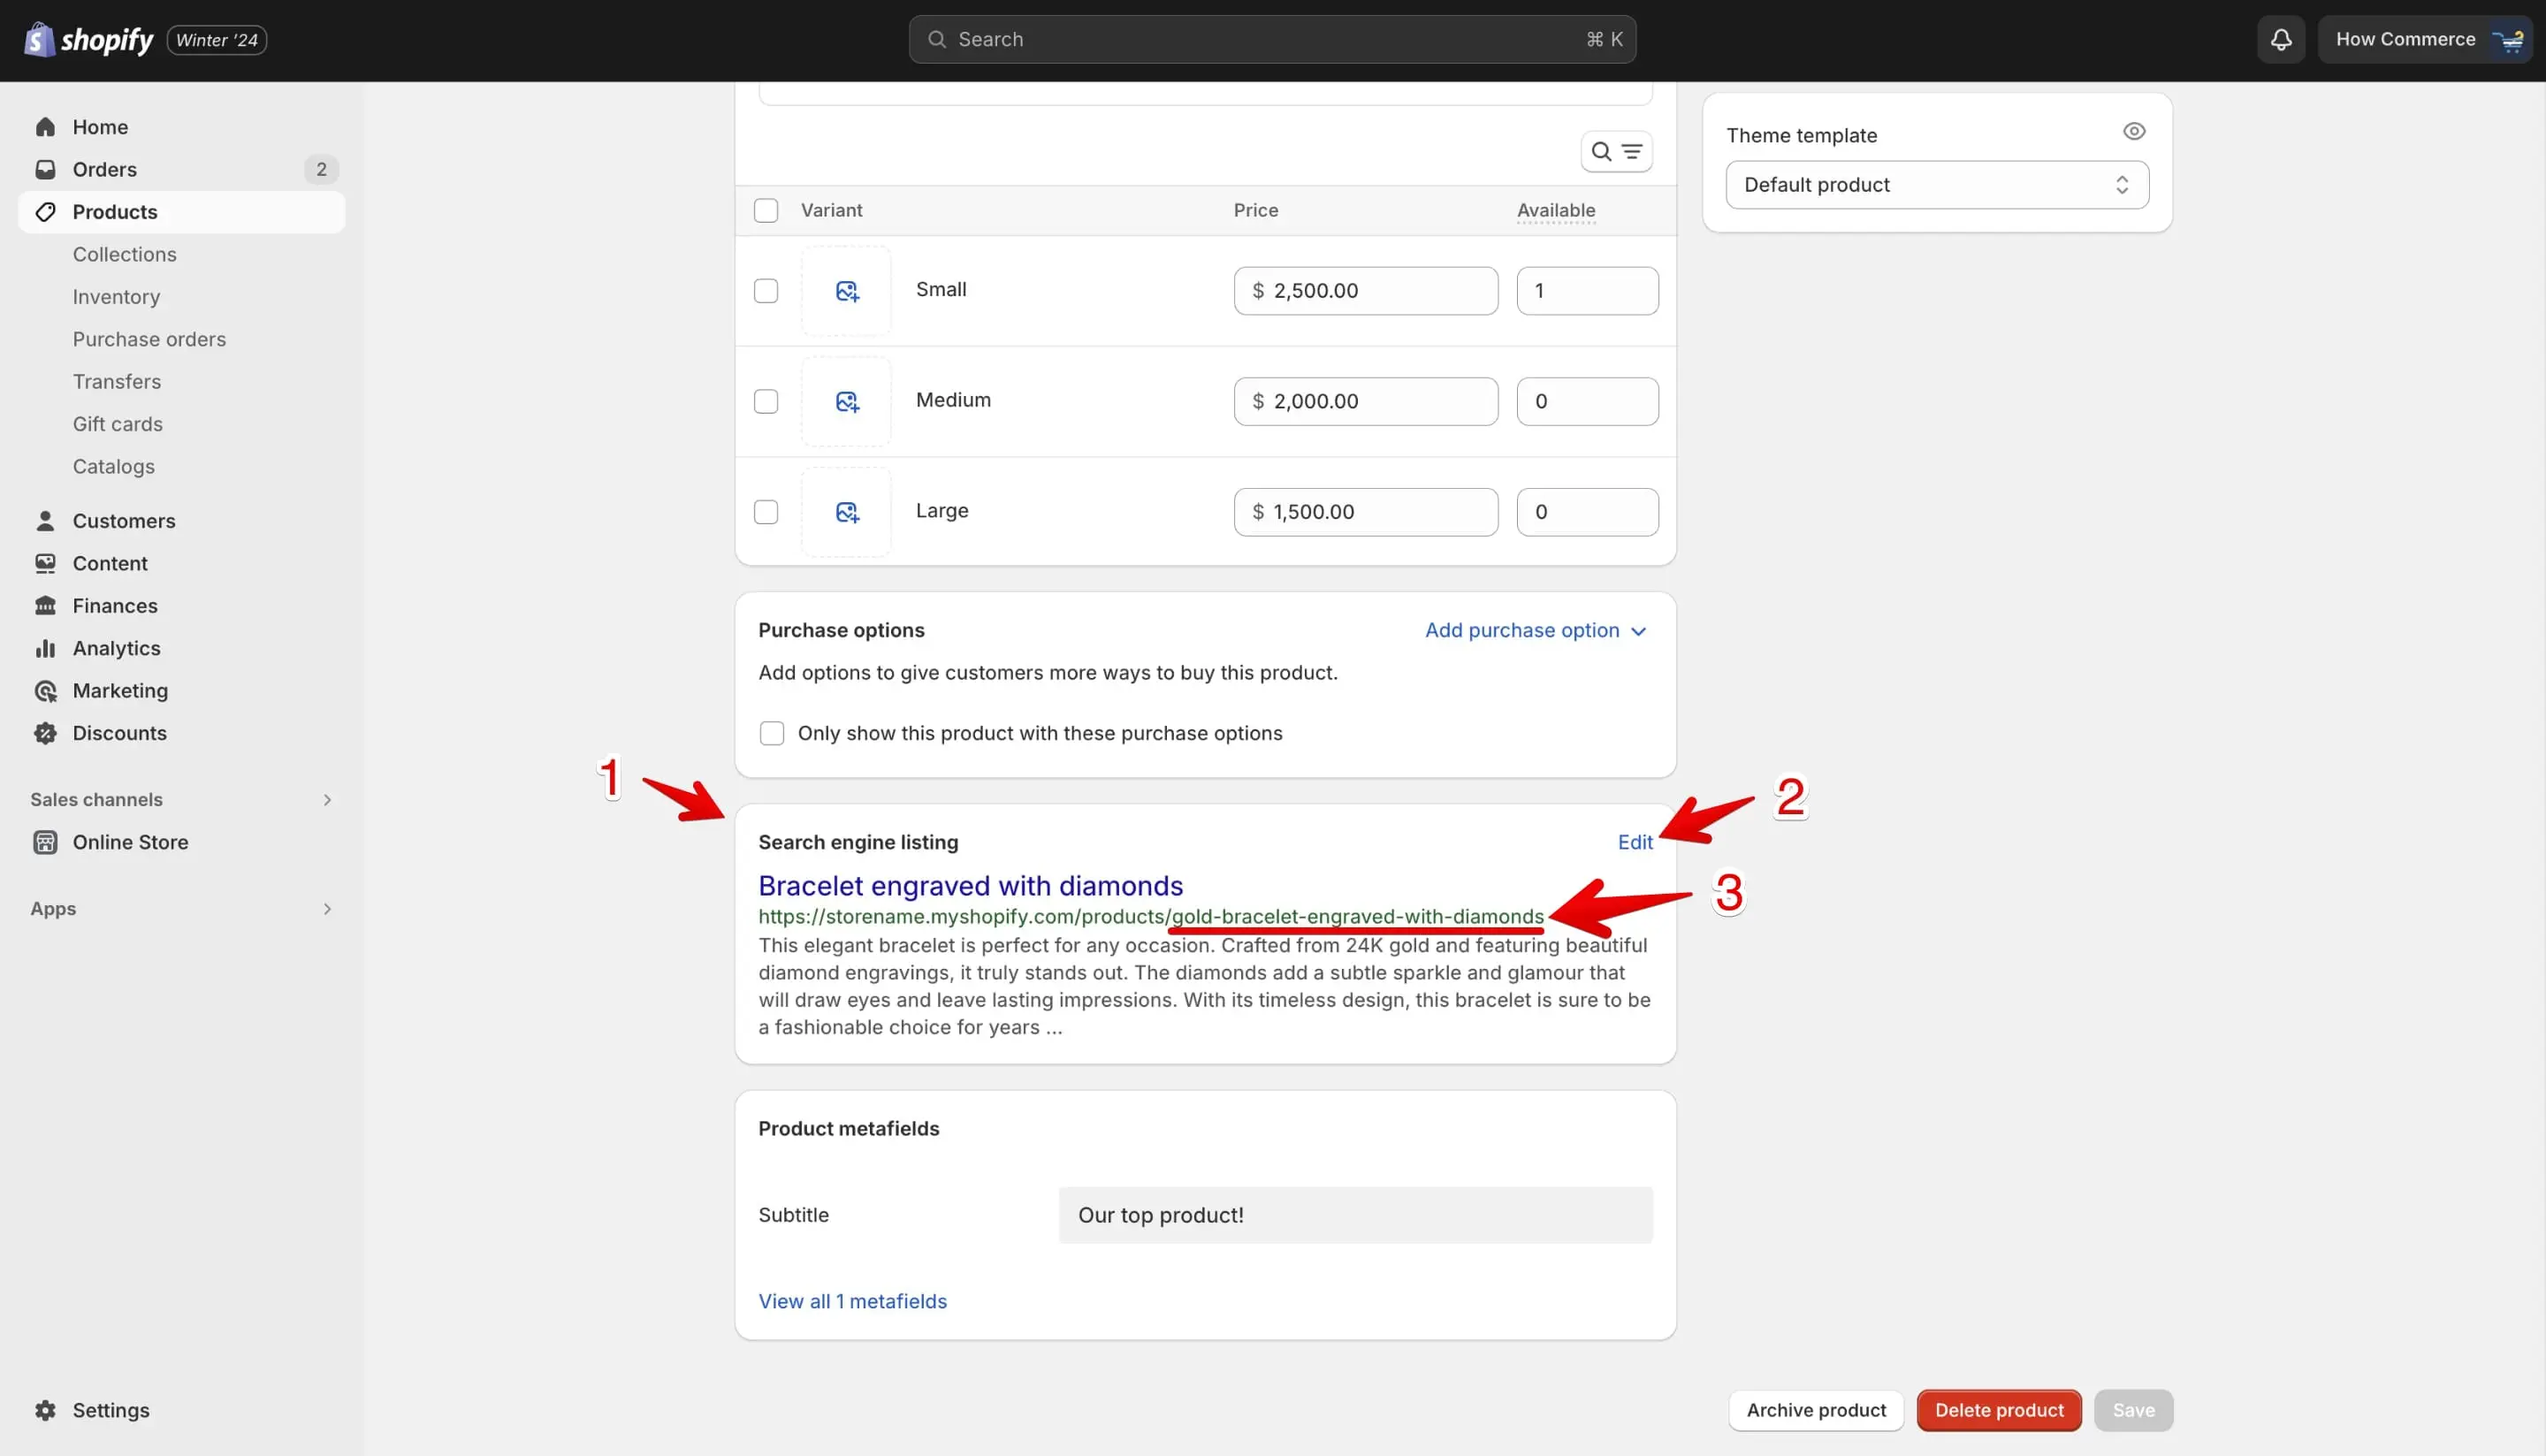Open the Default product theme template dropdown
The height and width of the screenshot is (1456, 2546).
pyautogui.click(x=1937, y=185)
